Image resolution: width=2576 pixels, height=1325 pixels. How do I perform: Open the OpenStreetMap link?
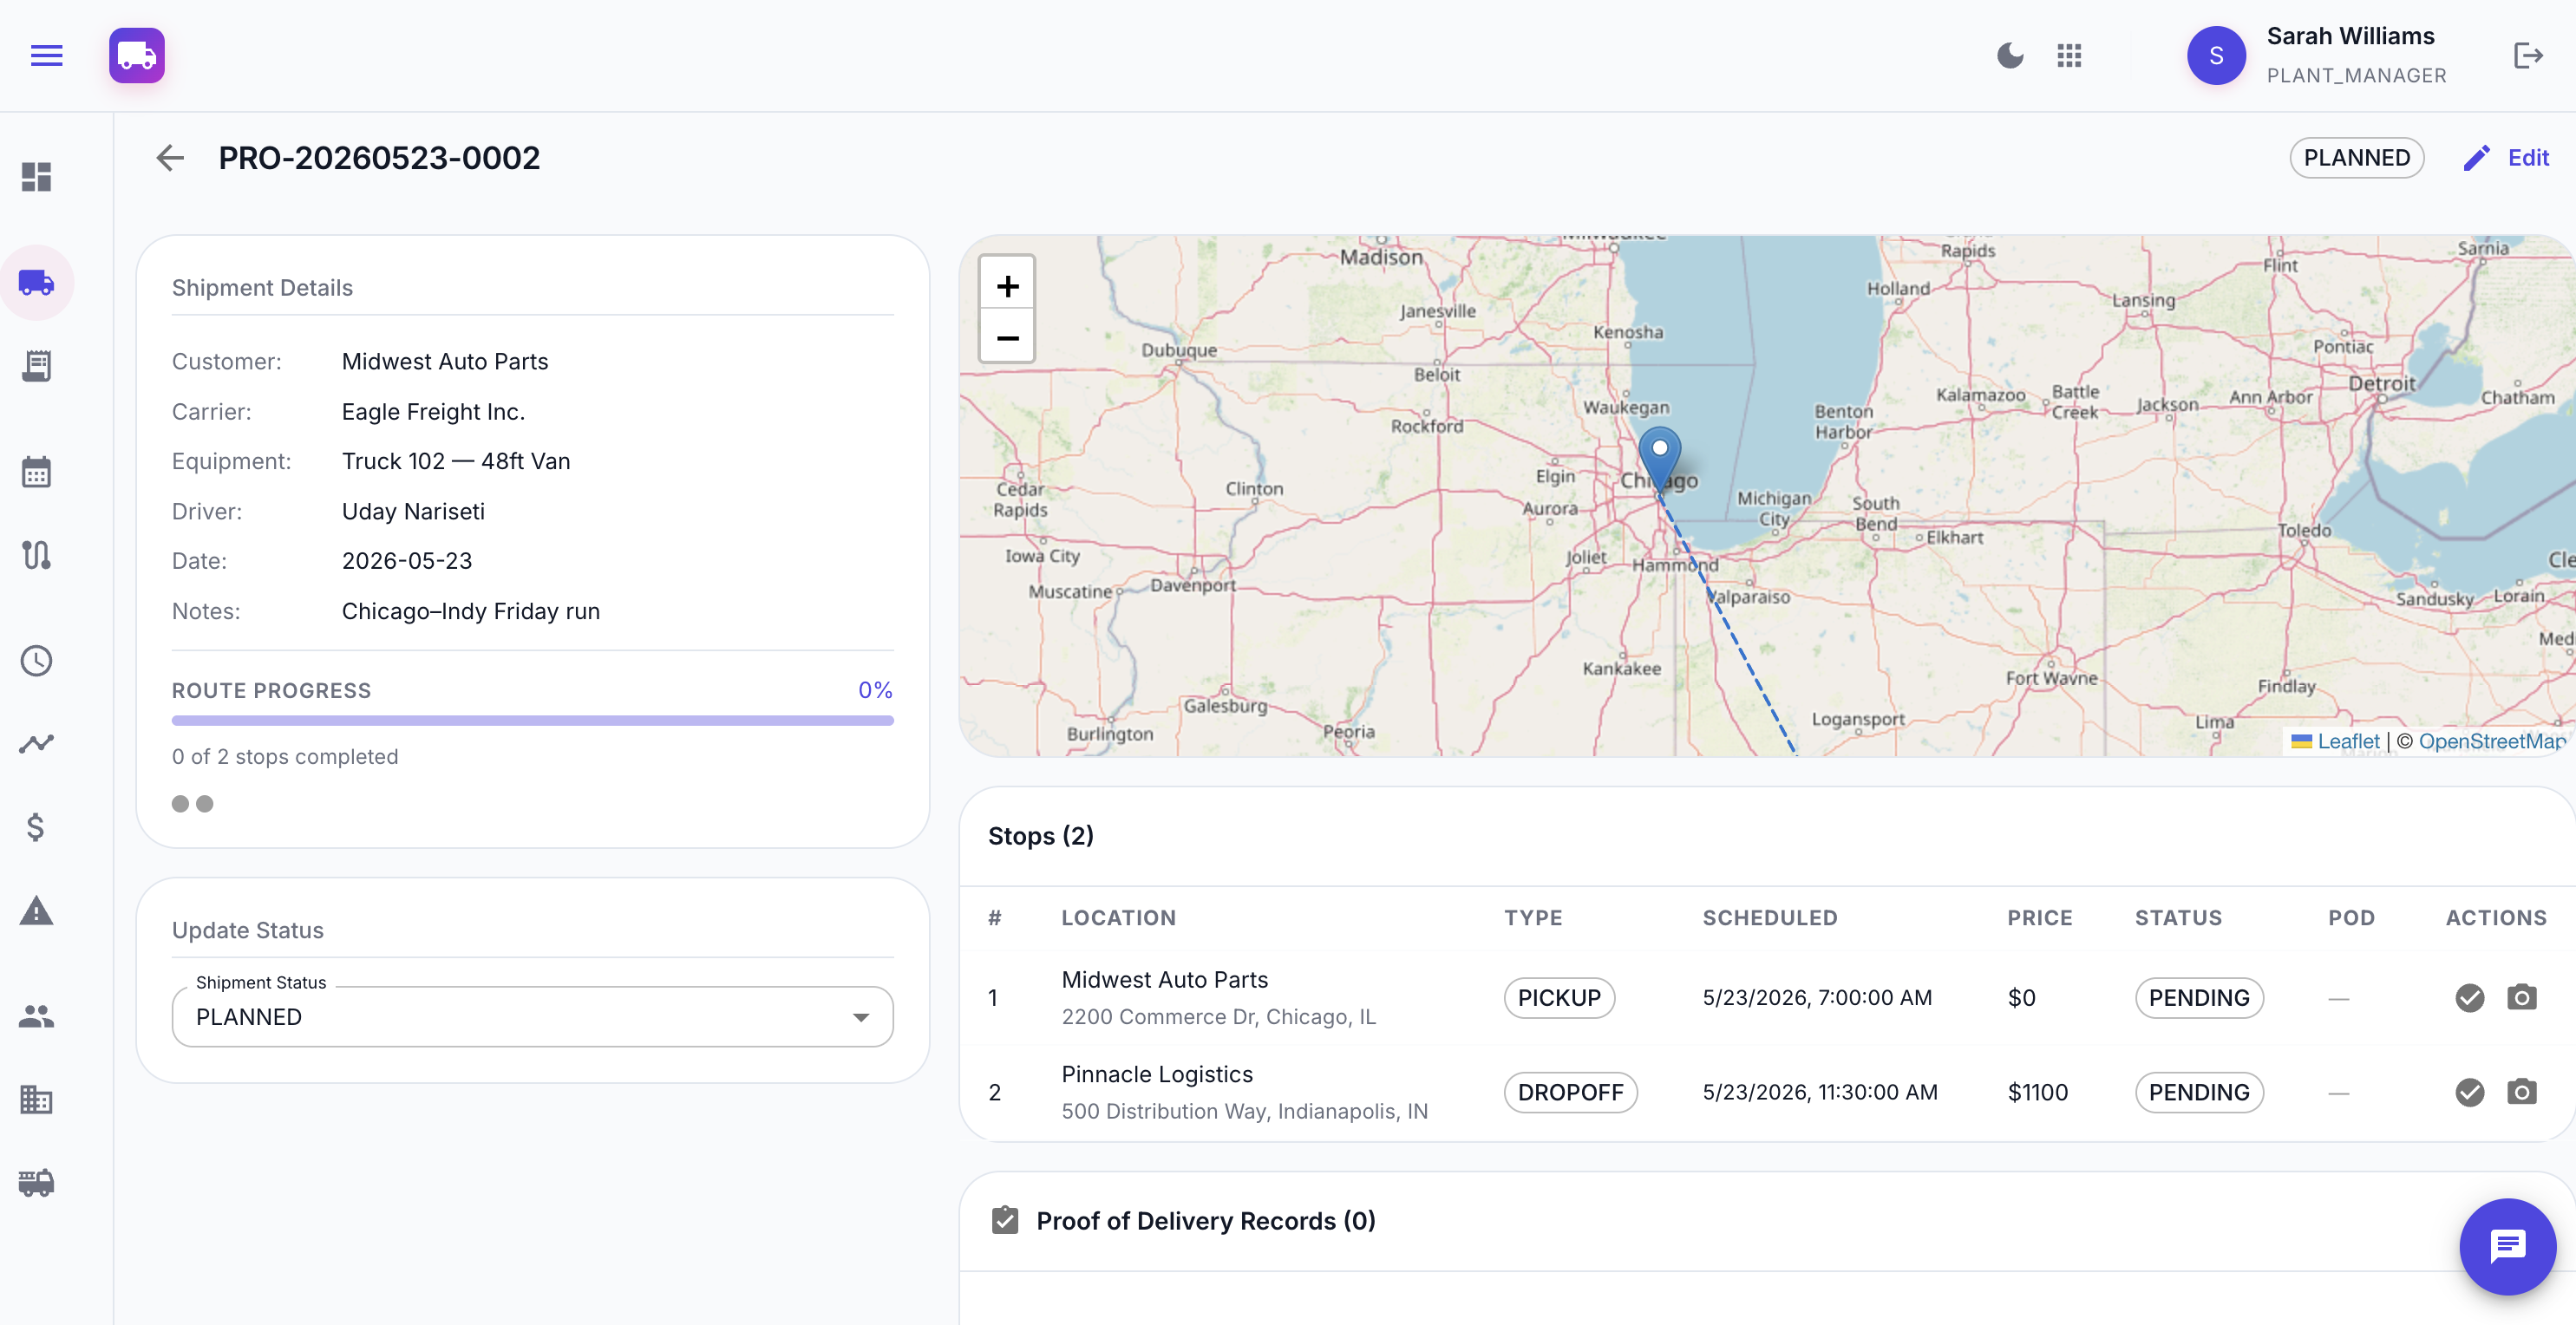[2492, 741]
